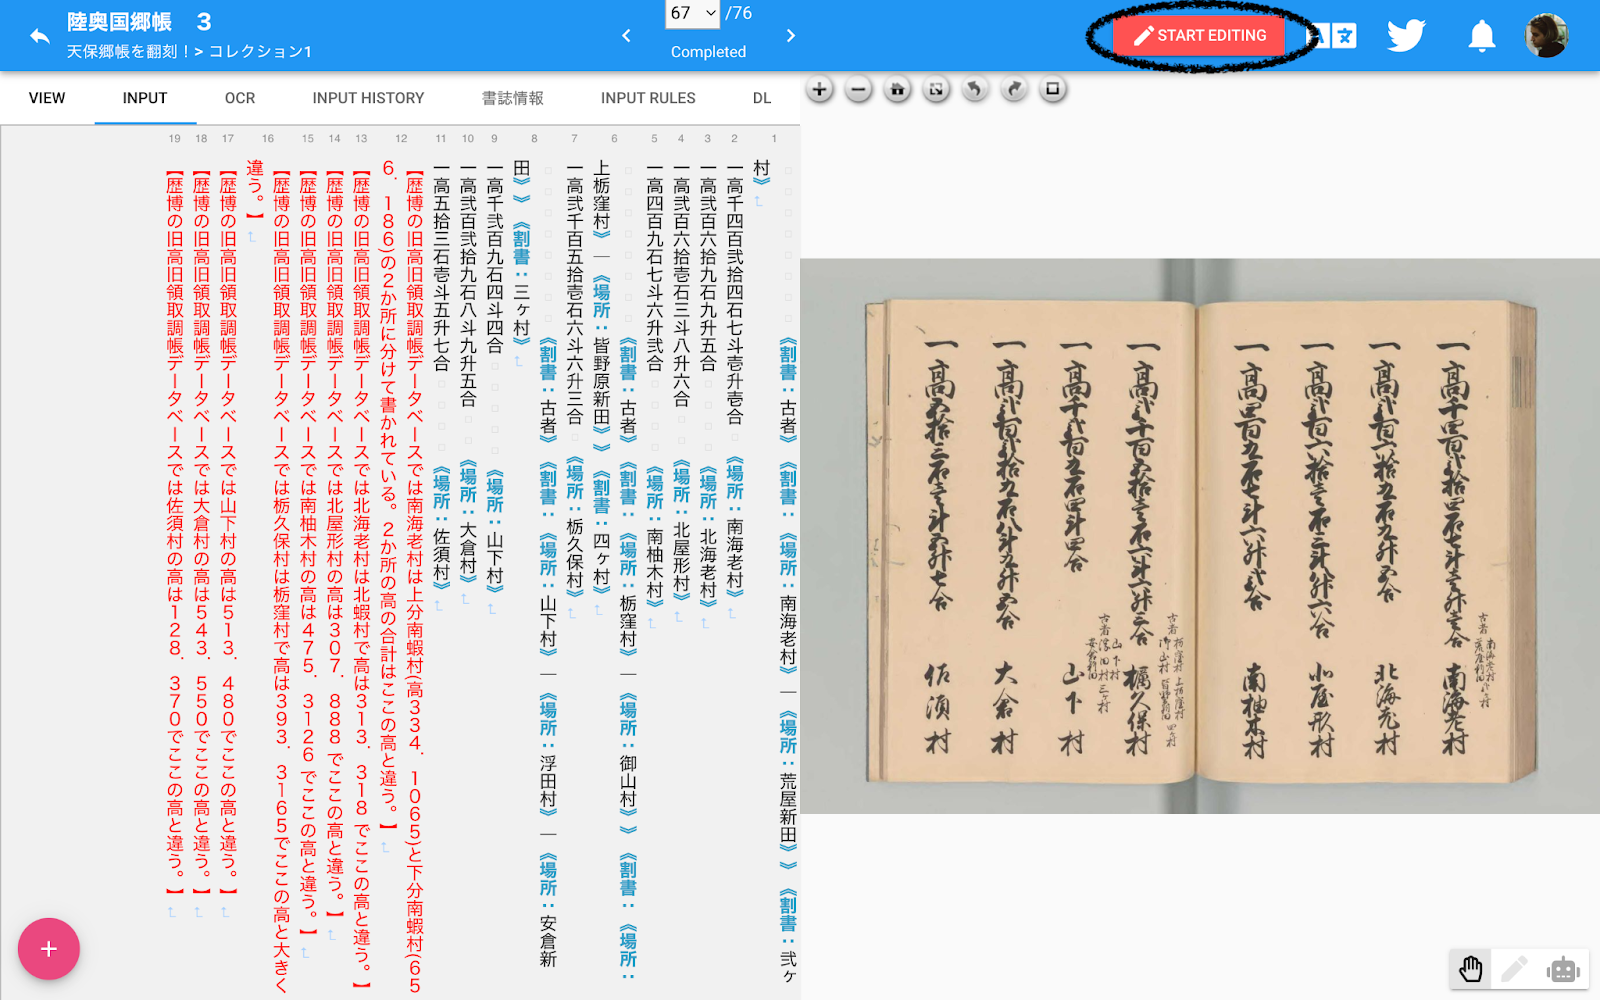
Task: Click line number 1 header
Action: pos(774,139)
